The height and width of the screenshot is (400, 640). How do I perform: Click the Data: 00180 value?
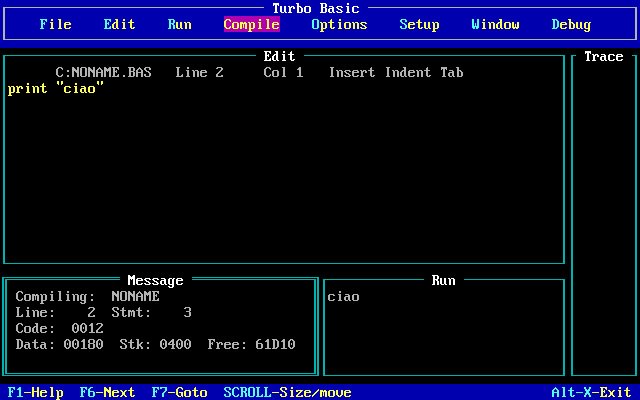(x=60, y=344)
